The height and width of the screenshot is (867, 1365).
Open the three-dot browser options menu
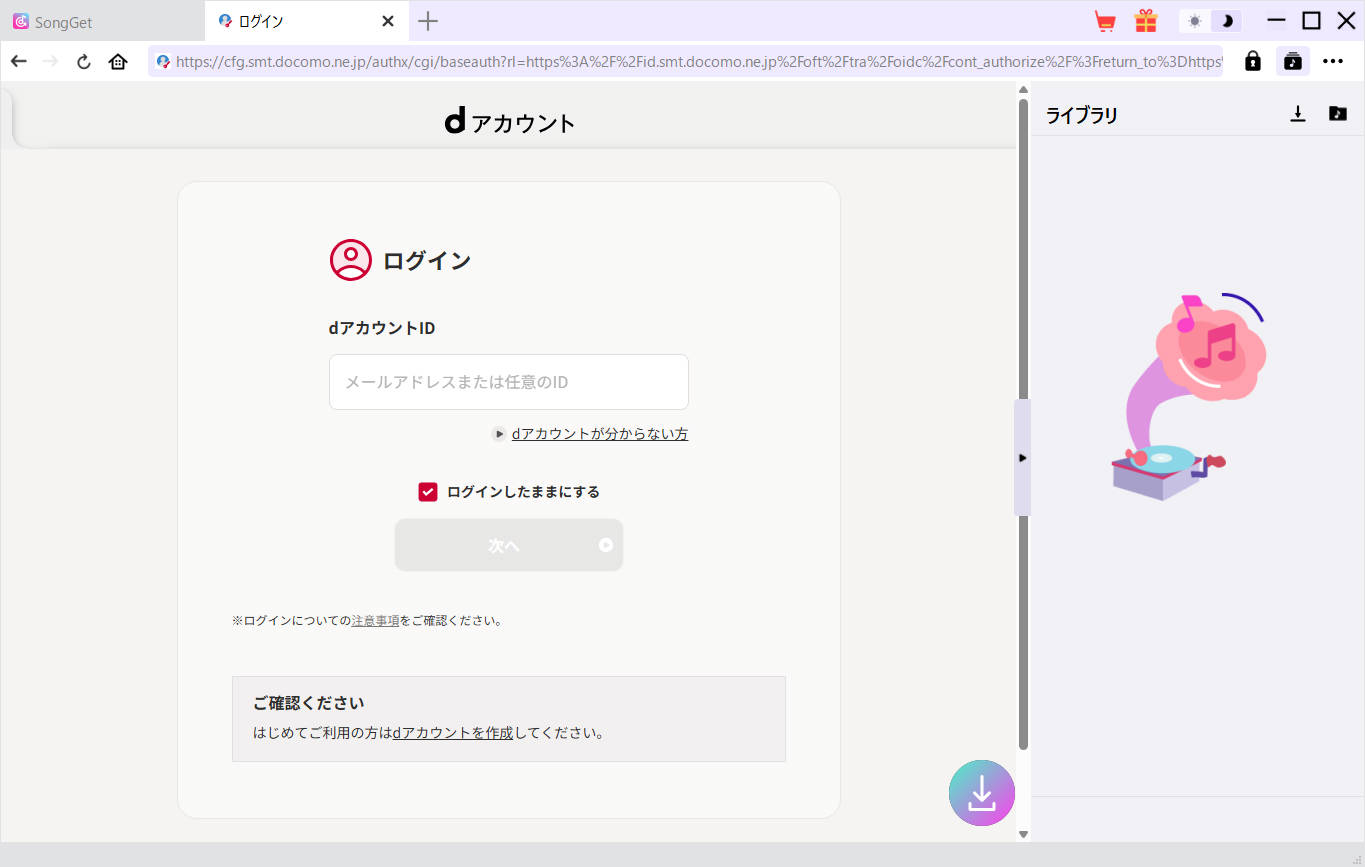tap(1333, 61)
